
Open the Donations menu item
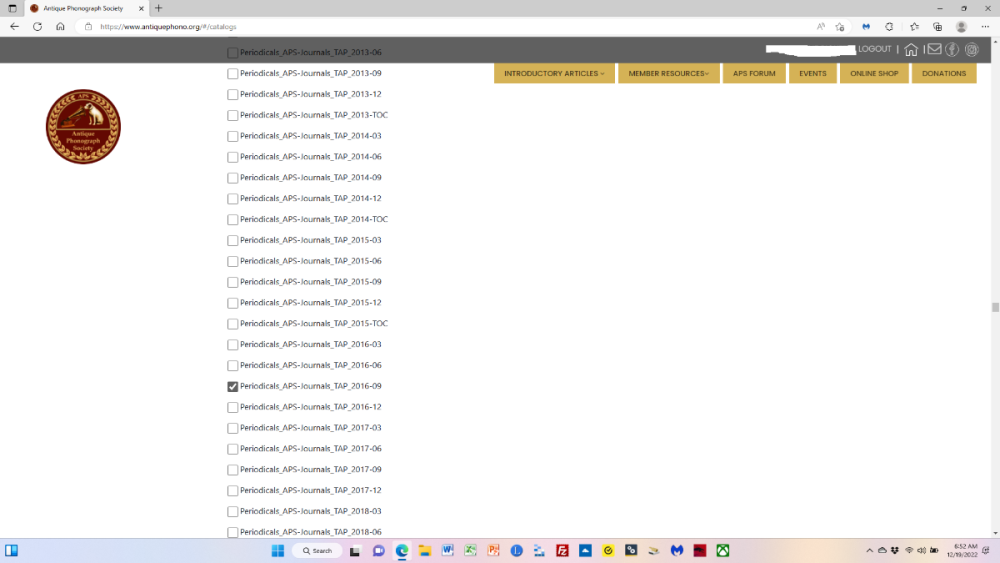944,73
